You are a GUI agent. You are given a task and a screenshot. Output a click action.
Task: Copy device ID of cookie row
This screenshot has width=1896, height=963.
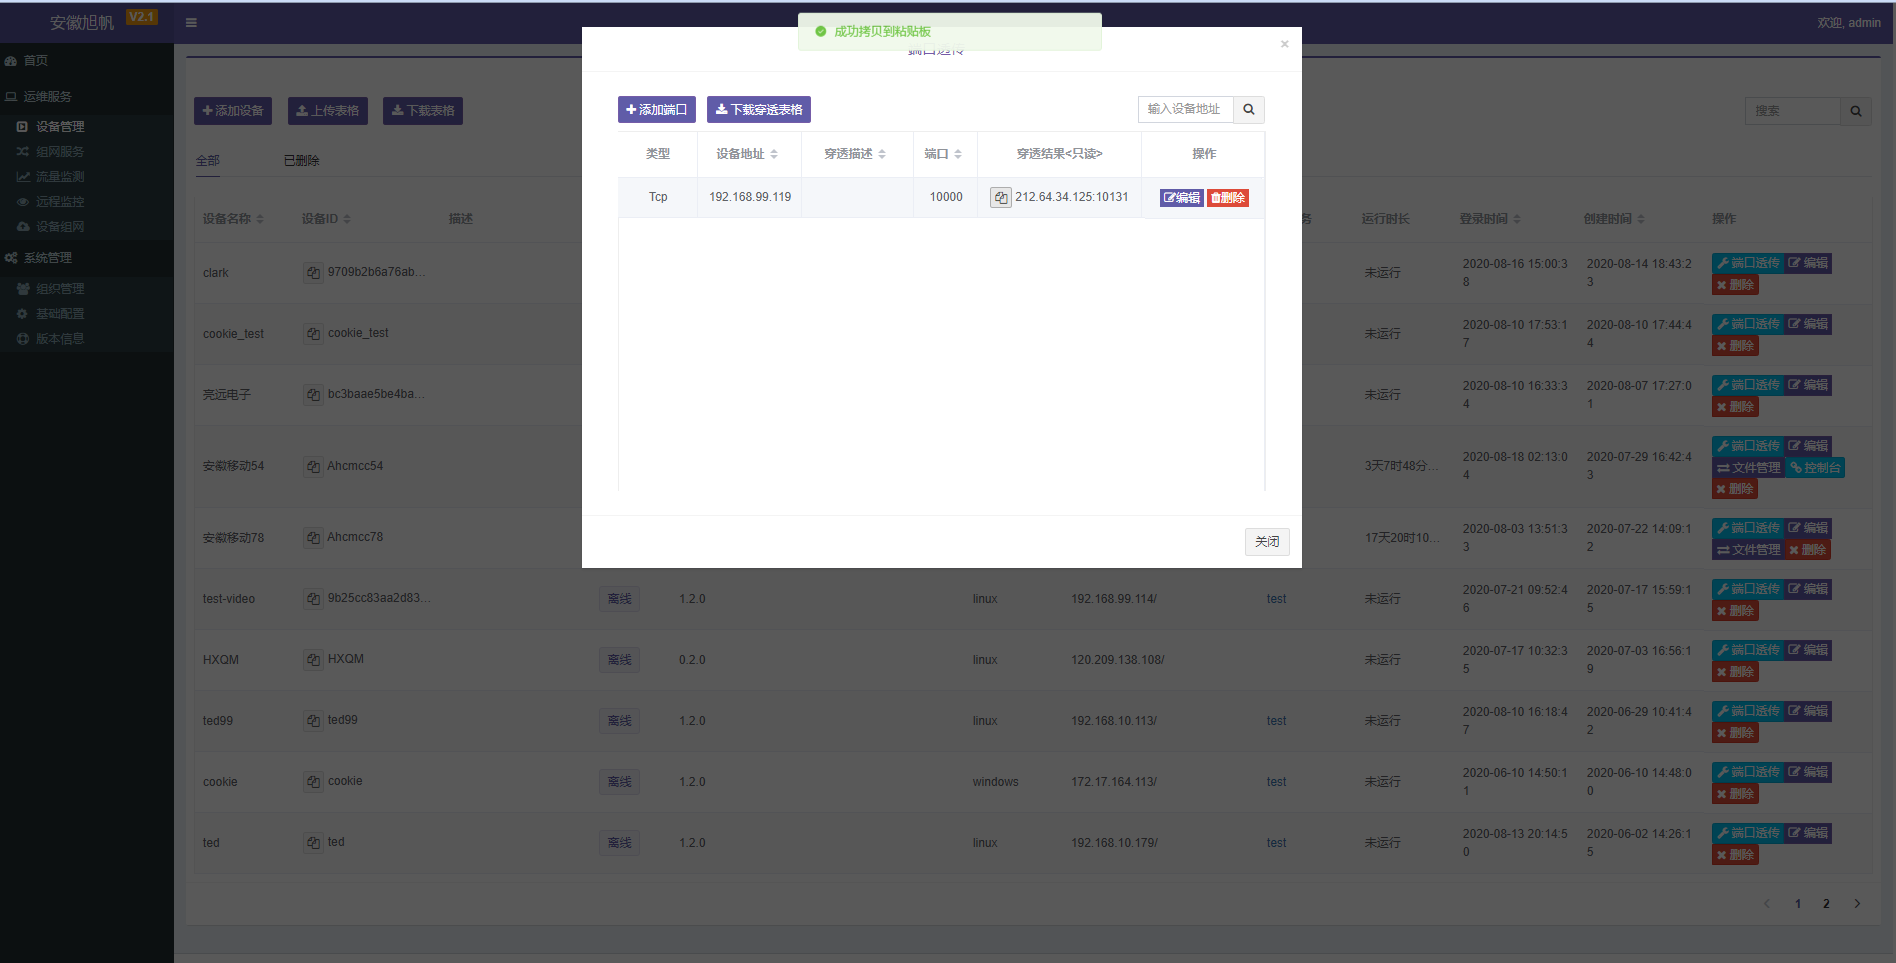click(x=313, y=781)
